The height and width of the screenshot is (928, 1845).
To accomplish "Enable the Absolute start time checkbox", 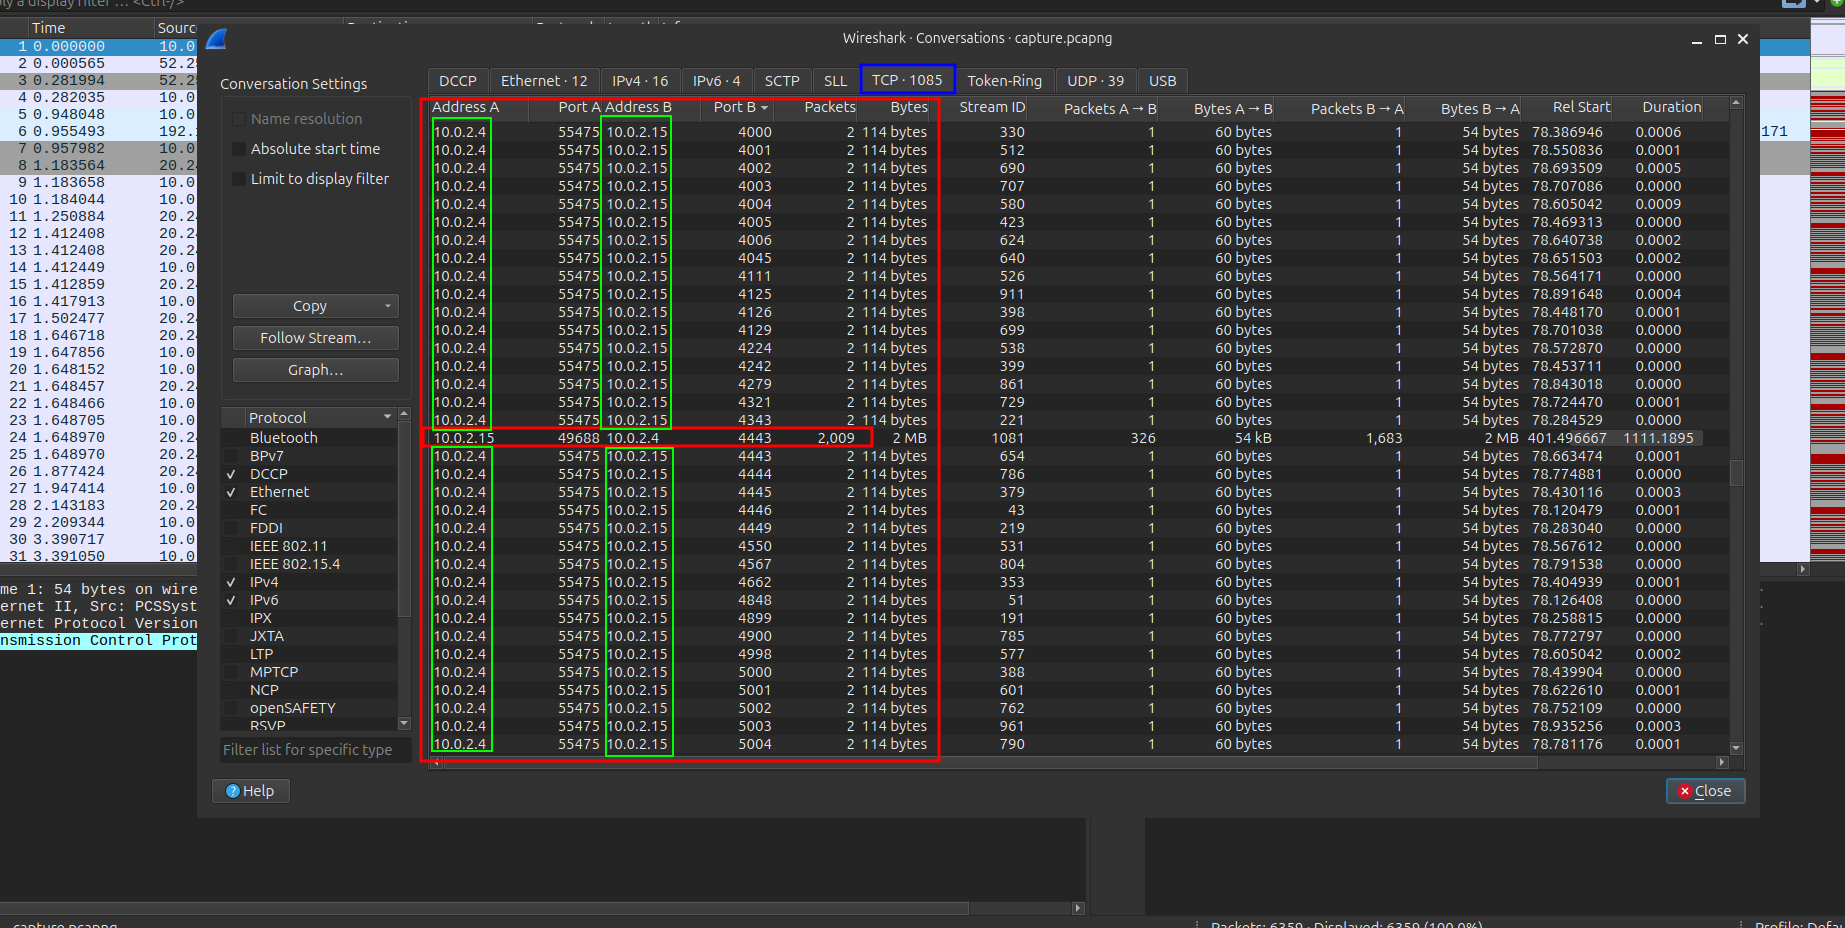I will [239, 149].
